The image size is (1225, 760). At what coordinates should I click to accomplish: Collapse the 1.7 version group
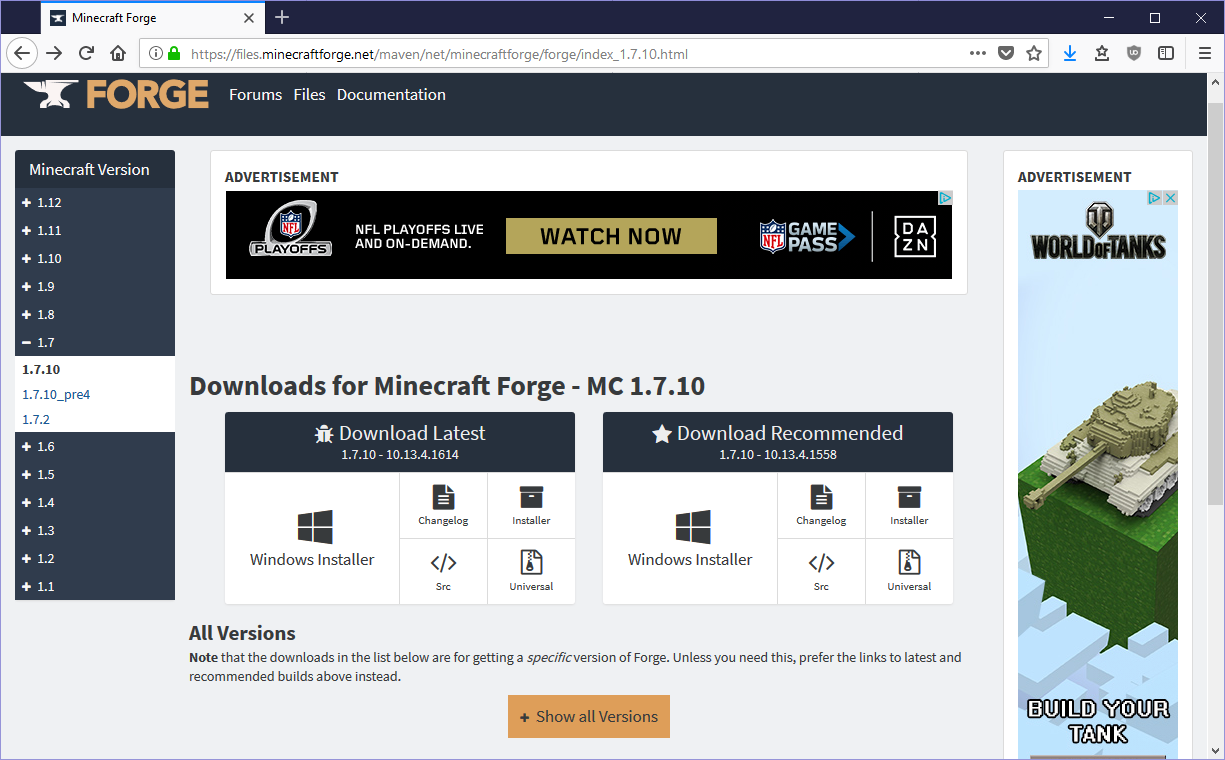tap(95, 342)
